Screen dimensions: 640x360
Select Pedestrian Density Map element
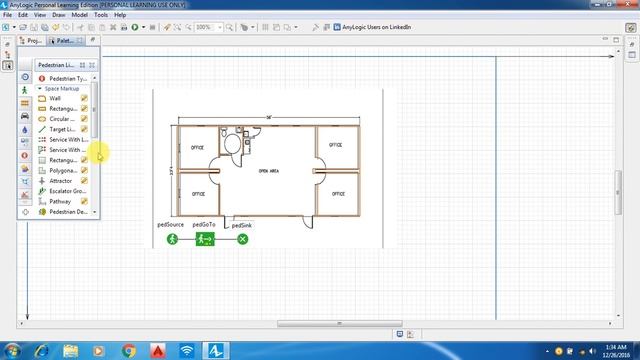(63, 211)
